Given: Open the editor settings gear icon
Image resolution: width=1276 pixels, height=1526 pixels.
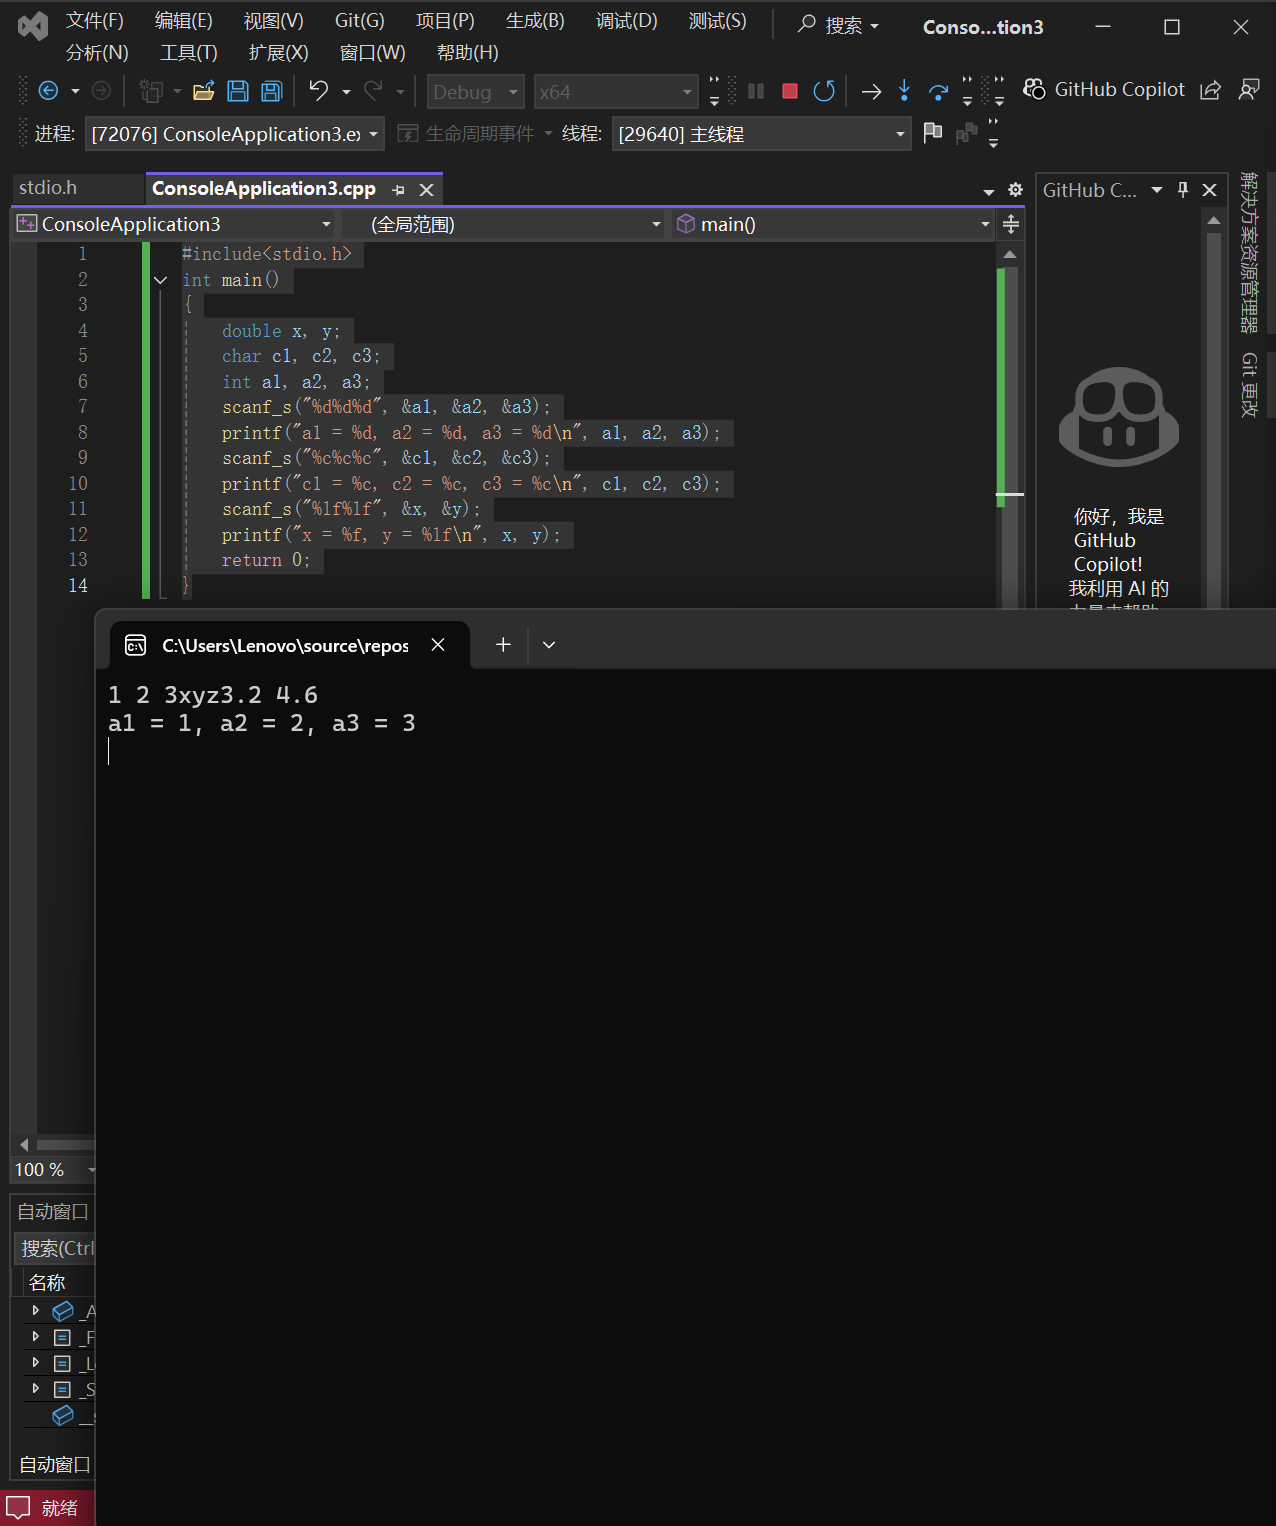Looking at the screenshot, I should tap(1015, 190).
